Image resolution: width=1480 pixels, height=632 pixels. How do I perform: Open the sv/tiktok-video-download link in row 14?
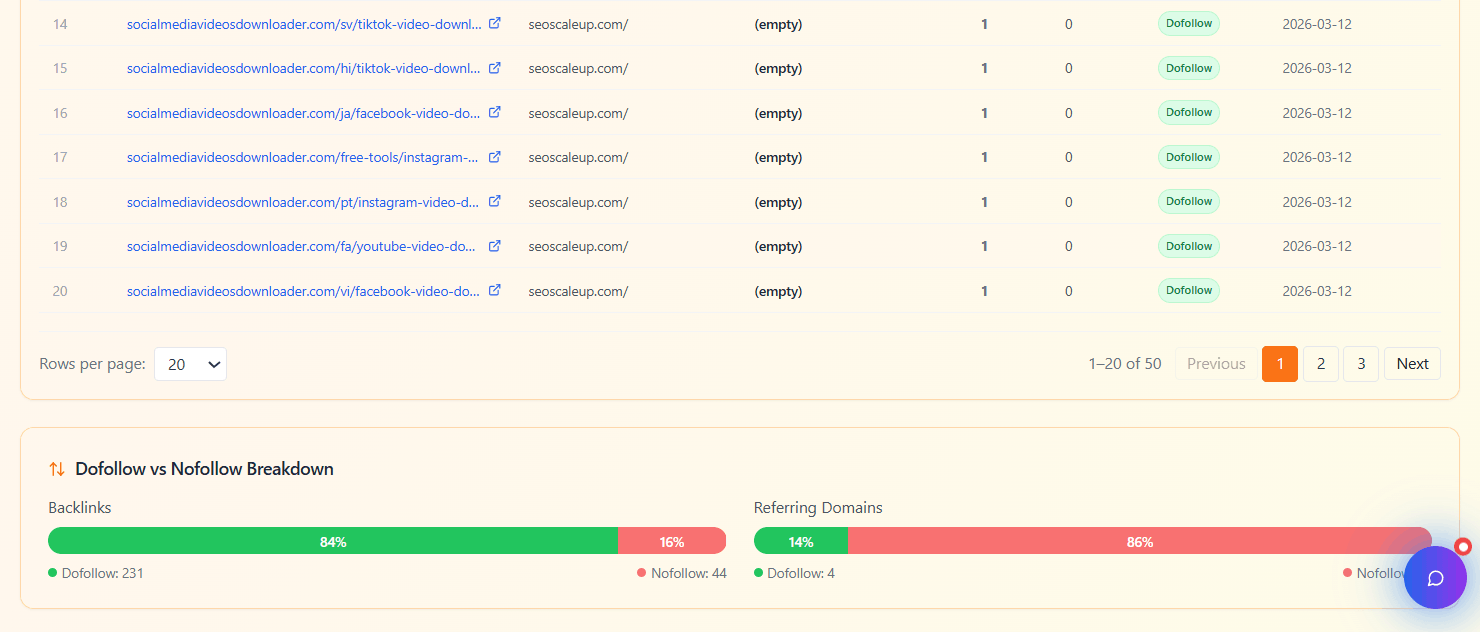point(303,24)
